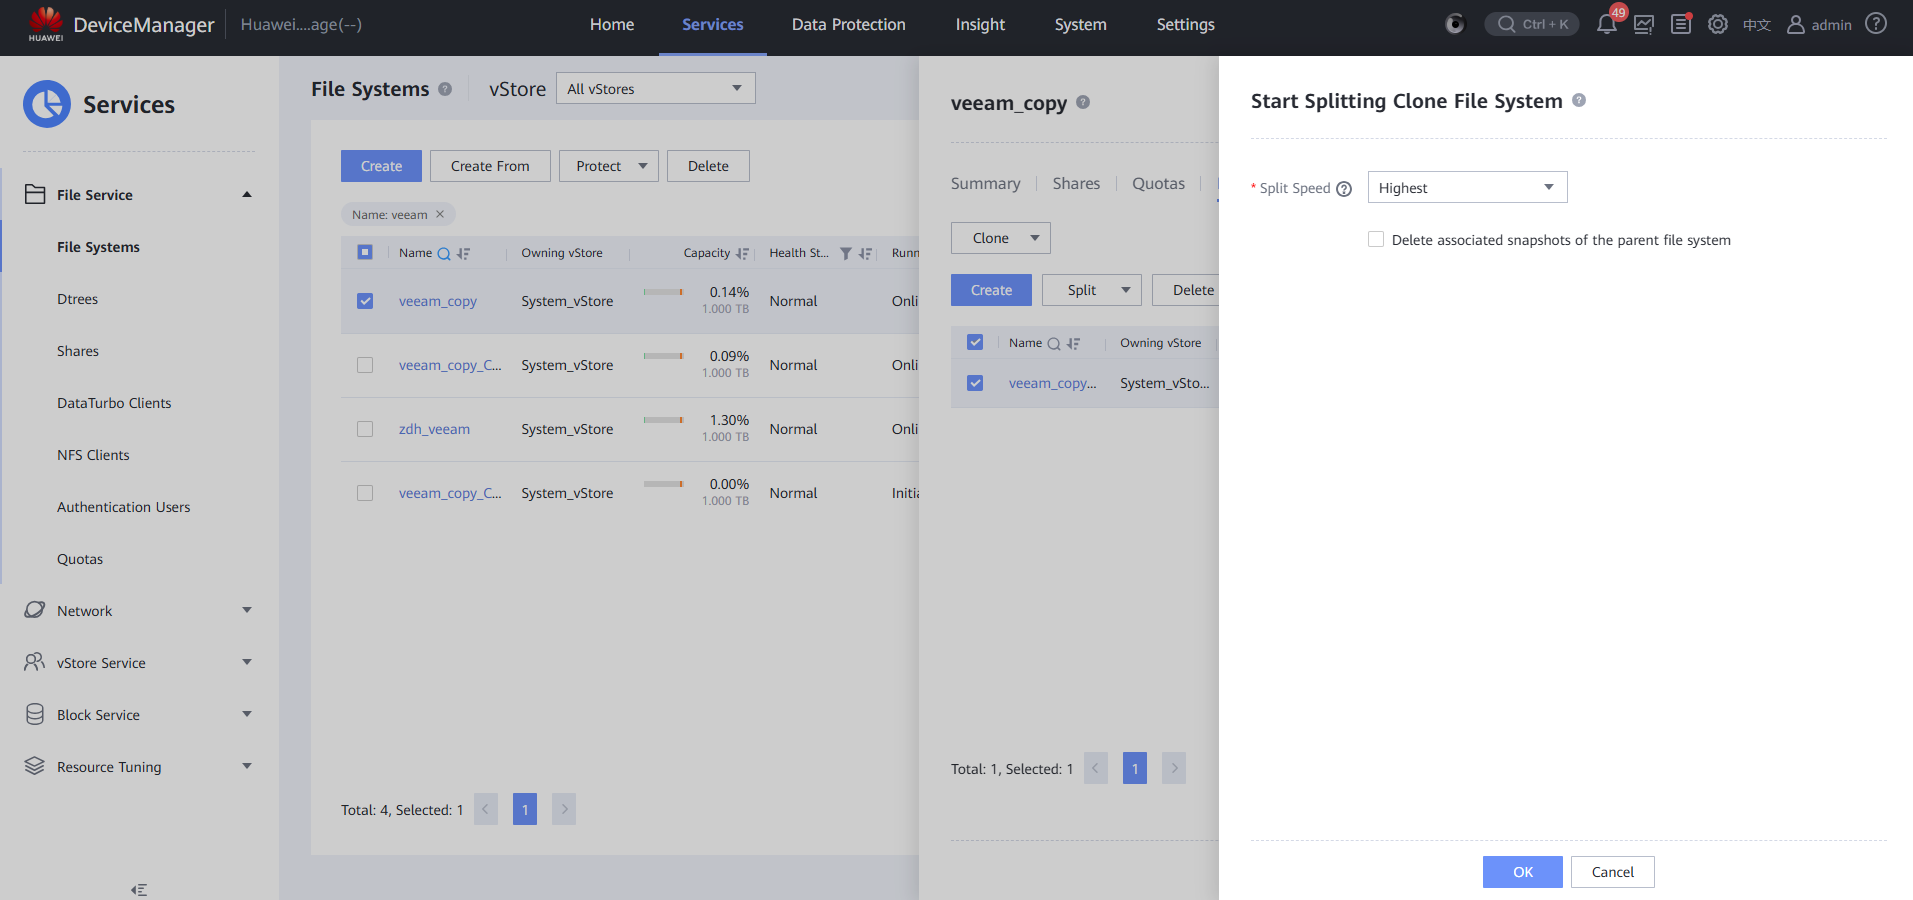Open the All vStores dropdown
The image size is (1913, 900).
point(655,89)
